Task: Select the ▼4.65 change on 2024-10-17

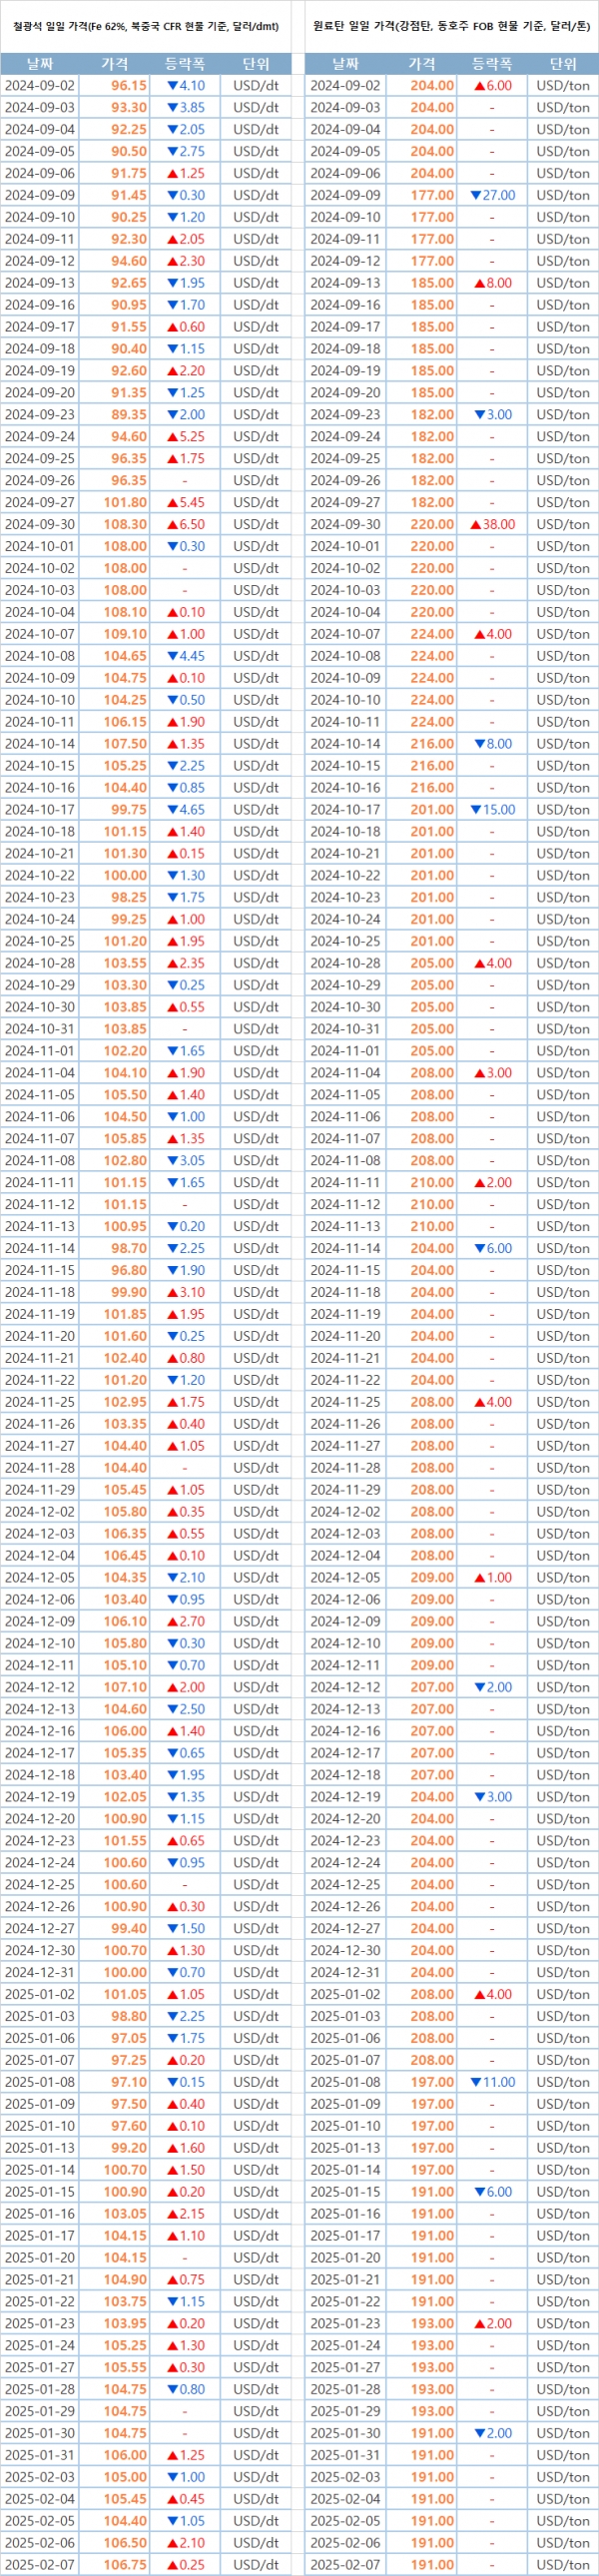Action: click(x=185, y=810)
